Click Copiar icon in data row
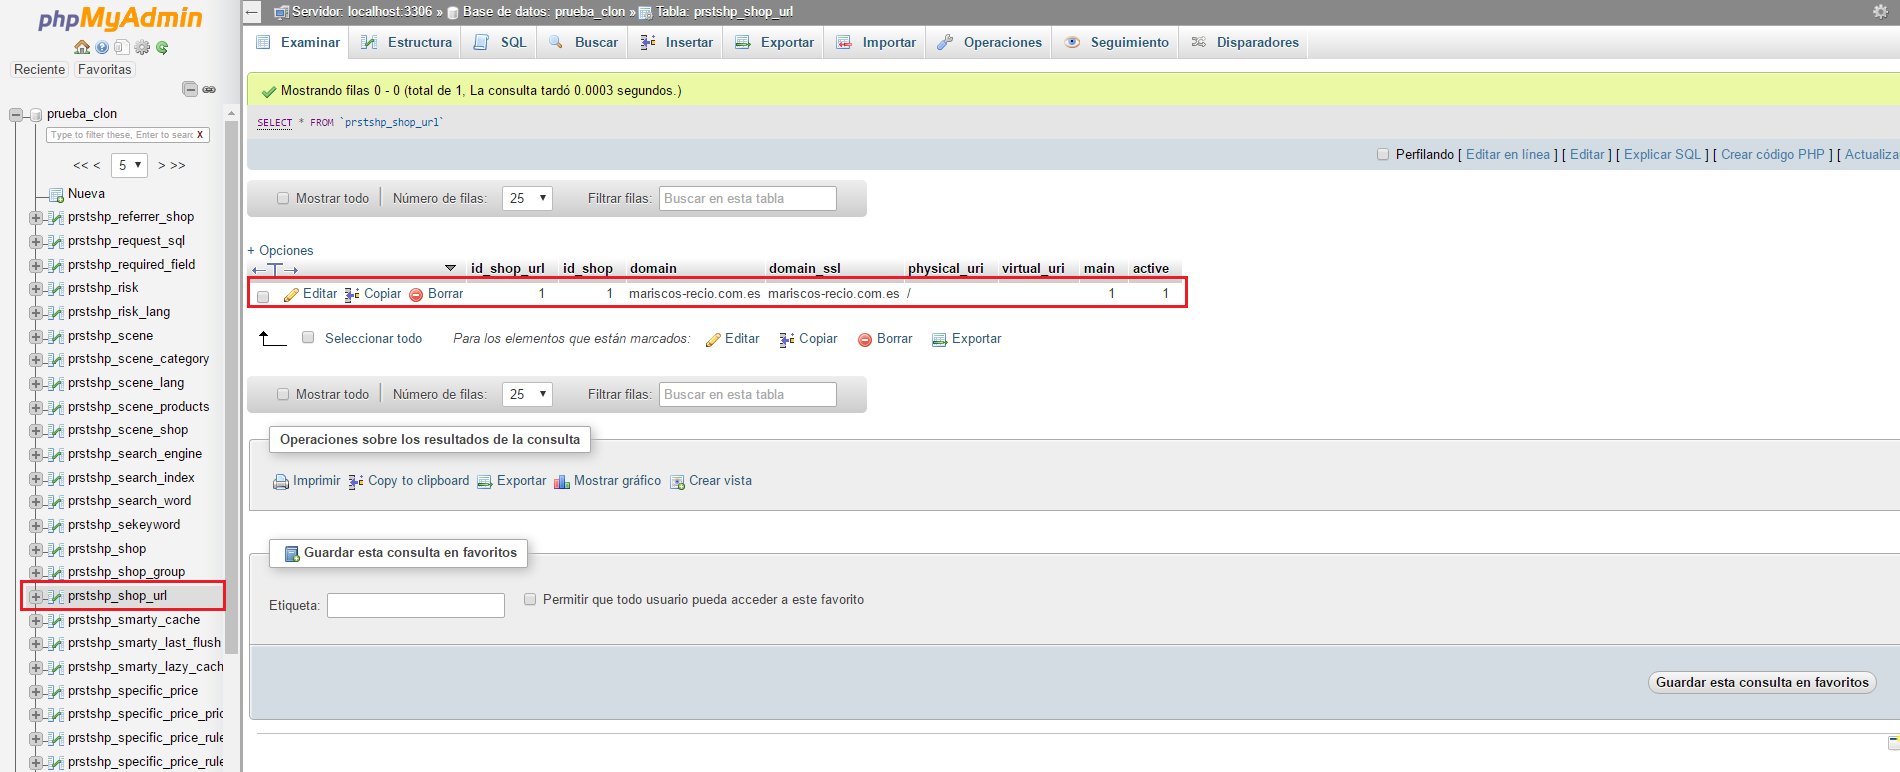Screen dimensions: 1900x772 click(352, 294)
